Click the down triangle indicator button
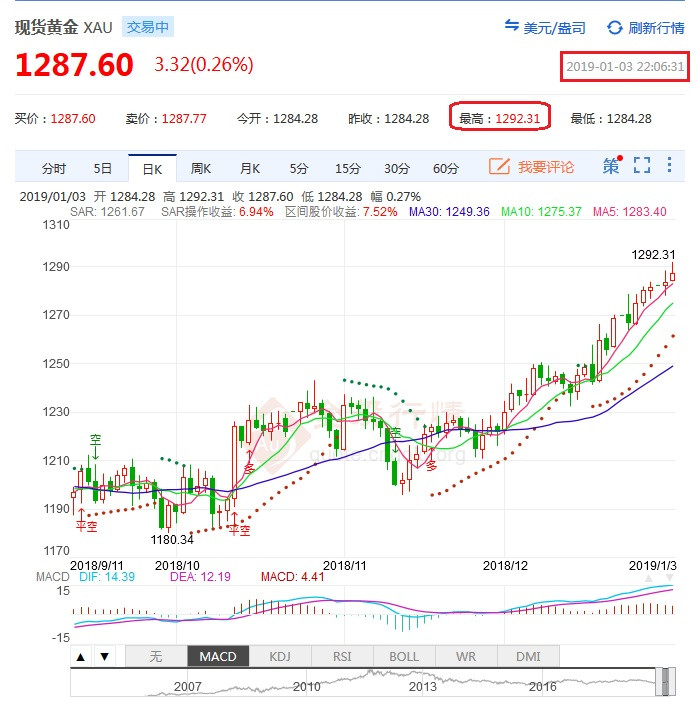The image size is (696, 708). pos(103,657)
